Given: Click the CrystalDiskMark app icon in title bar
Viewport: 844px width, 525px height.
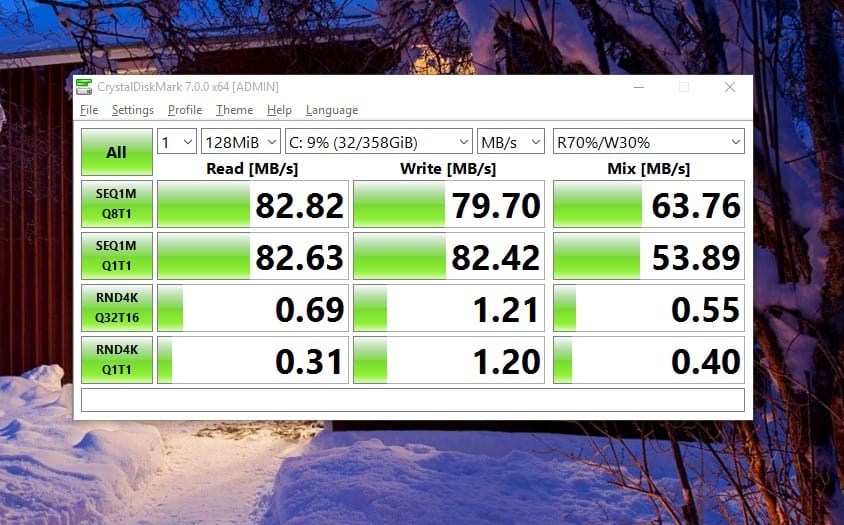Looking at the screenshot, I should pyautogui.click(x=86, y=87).
